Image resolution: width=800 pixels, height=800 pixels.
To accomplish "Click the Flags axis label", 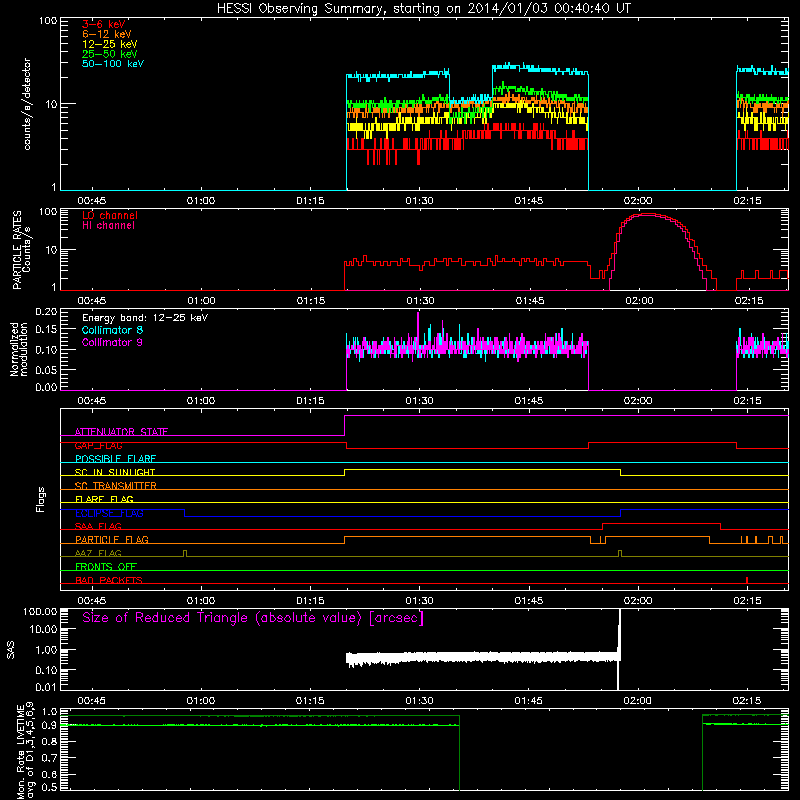I will click(x=41, y=499).
